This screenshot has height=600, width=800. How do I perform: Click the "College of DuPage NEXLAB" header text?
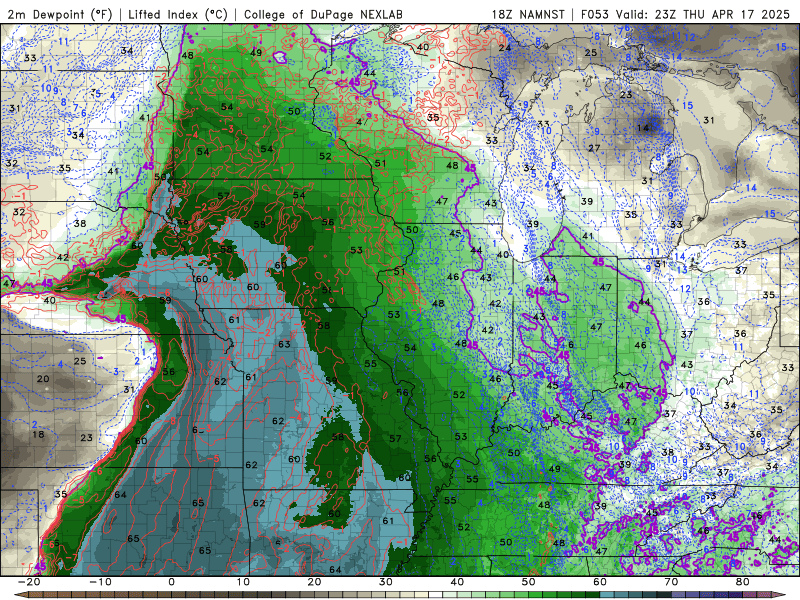pyautogui.click(x=323, y=14)
